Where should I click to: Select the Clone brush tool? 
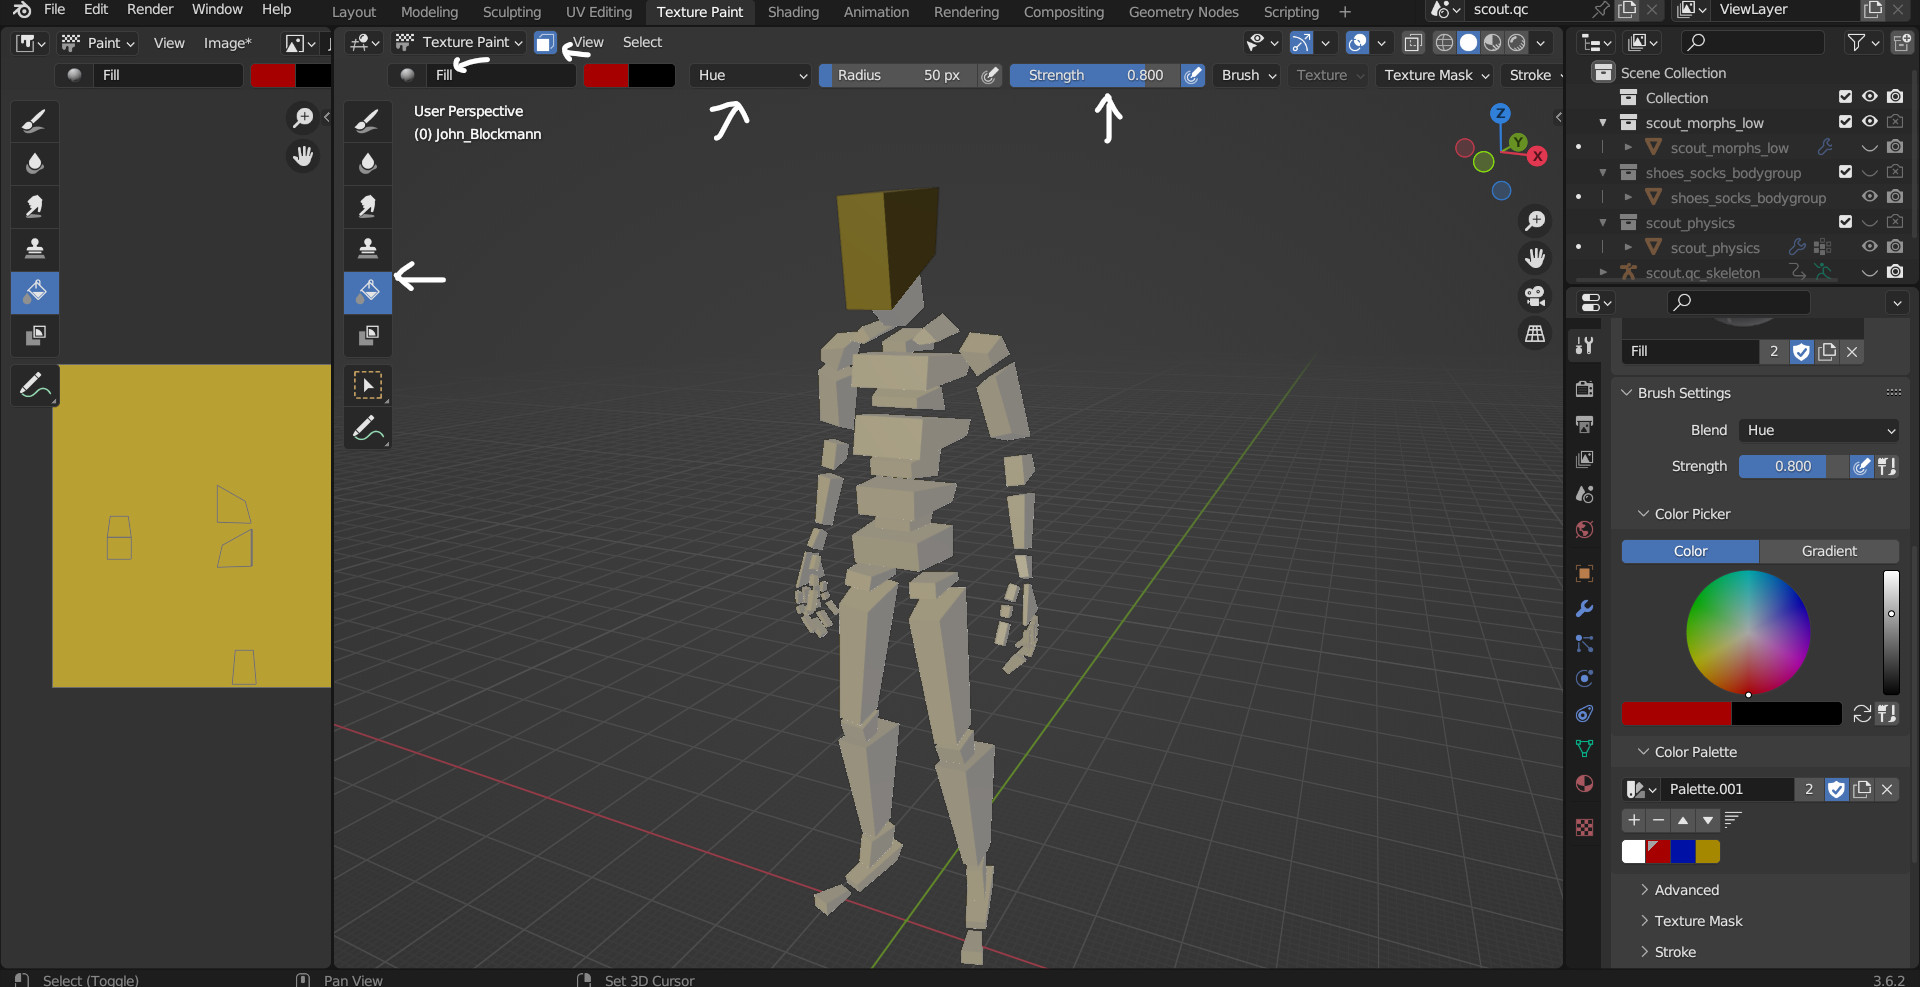[367, 249]
